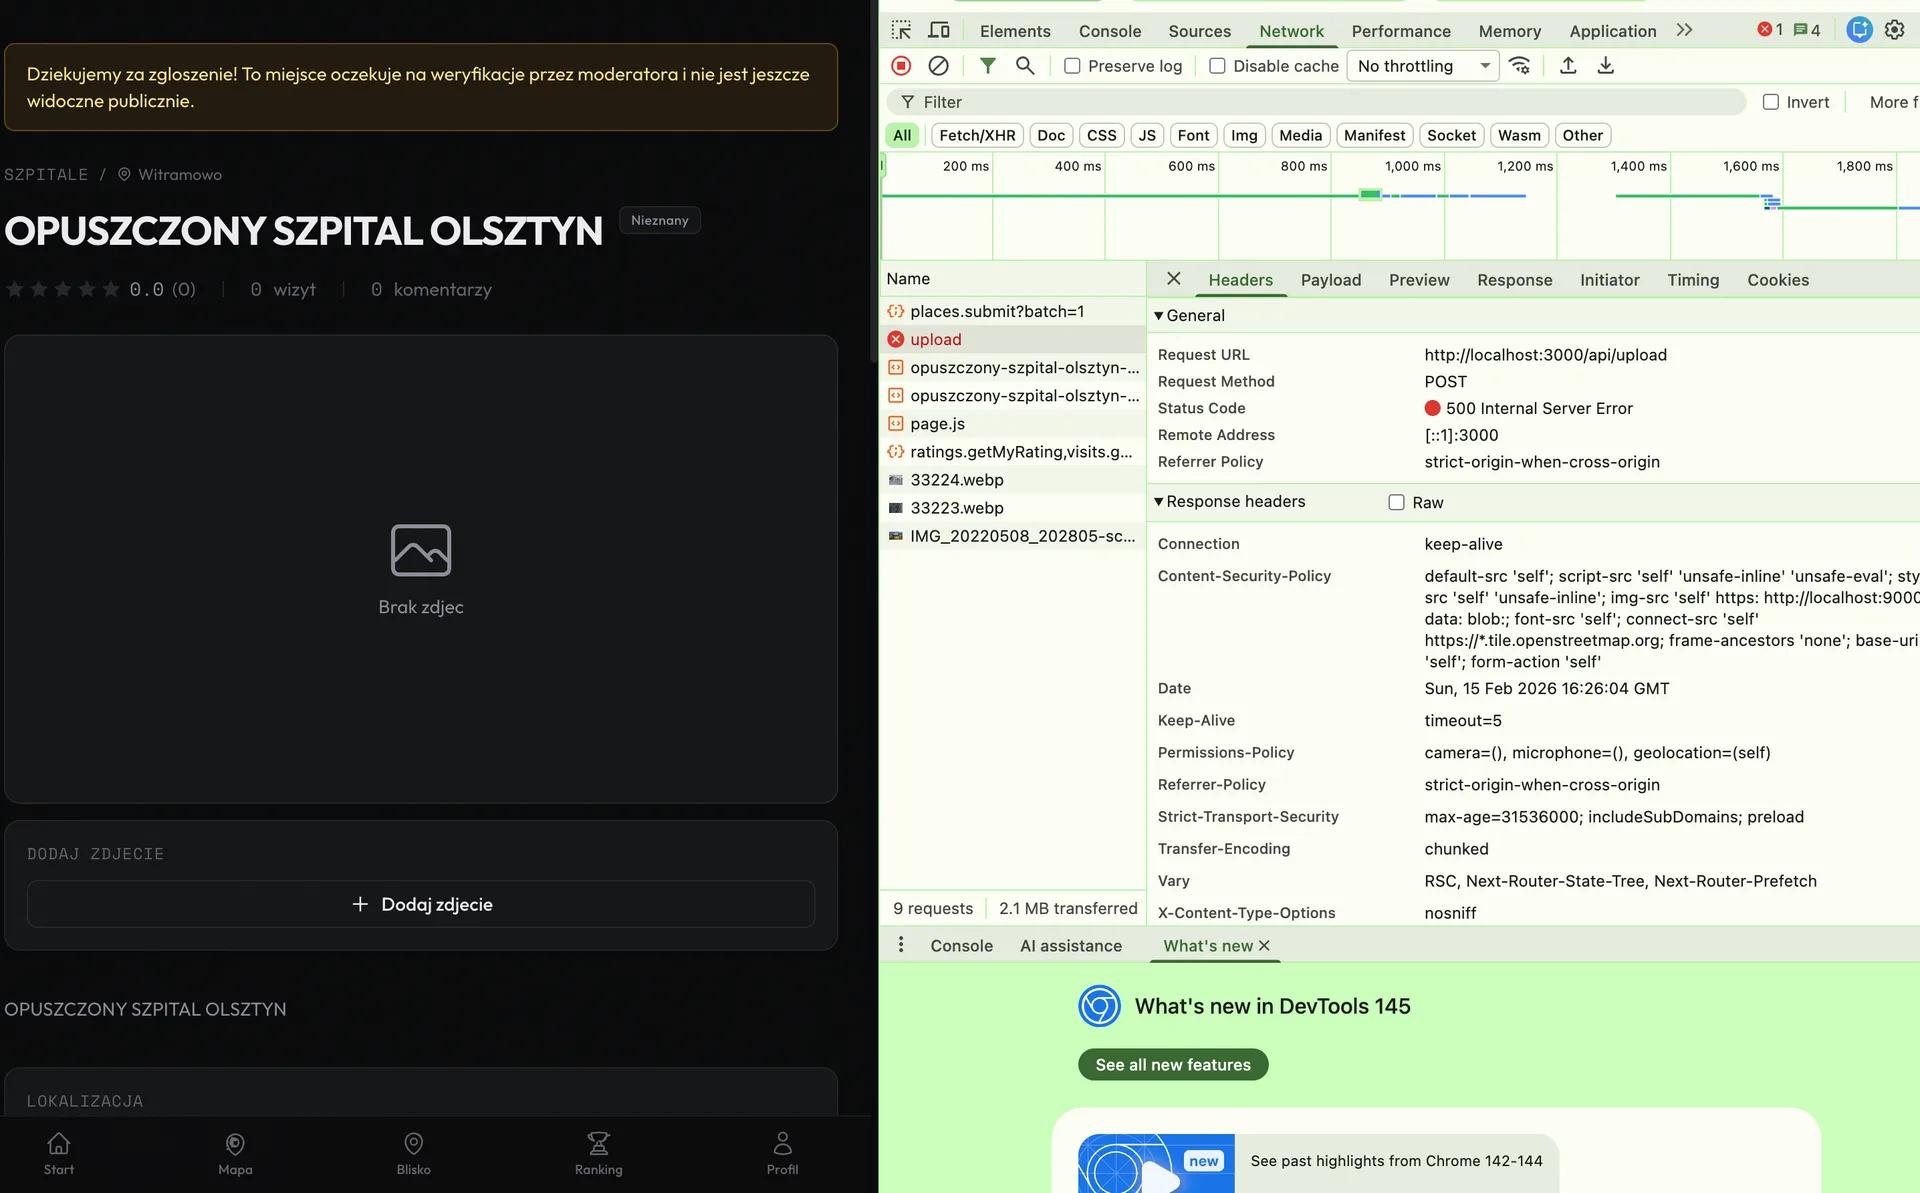Image resolution: width=1920 pixels, height=1193 pixels.
Task: Click See all new features button
Action: pyautogui.click(x=1172, y=1065)
